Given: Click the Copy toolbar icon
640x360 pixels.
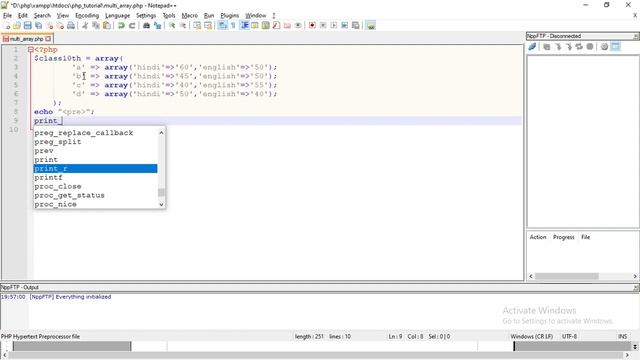Looking at the screenshot, I should click(x=96, y=26).
